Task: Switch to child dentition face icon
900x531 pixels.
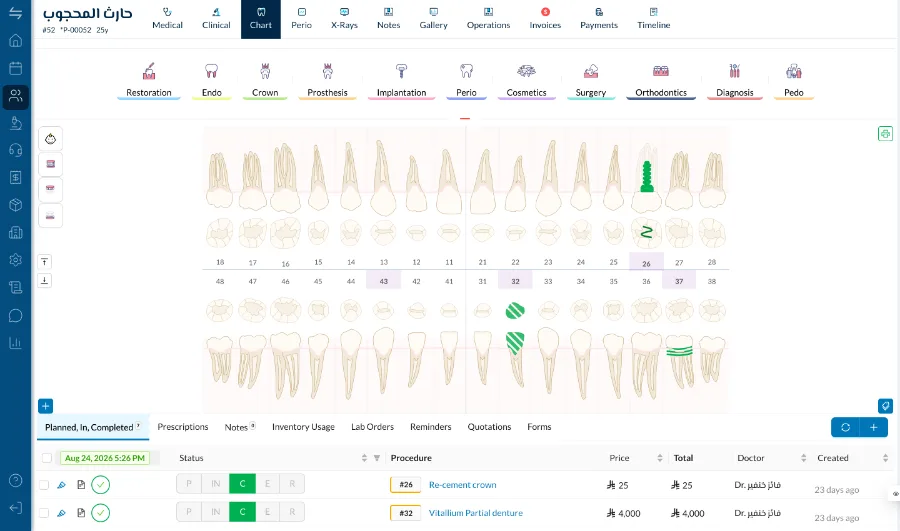Action: [x=51, y=139]
